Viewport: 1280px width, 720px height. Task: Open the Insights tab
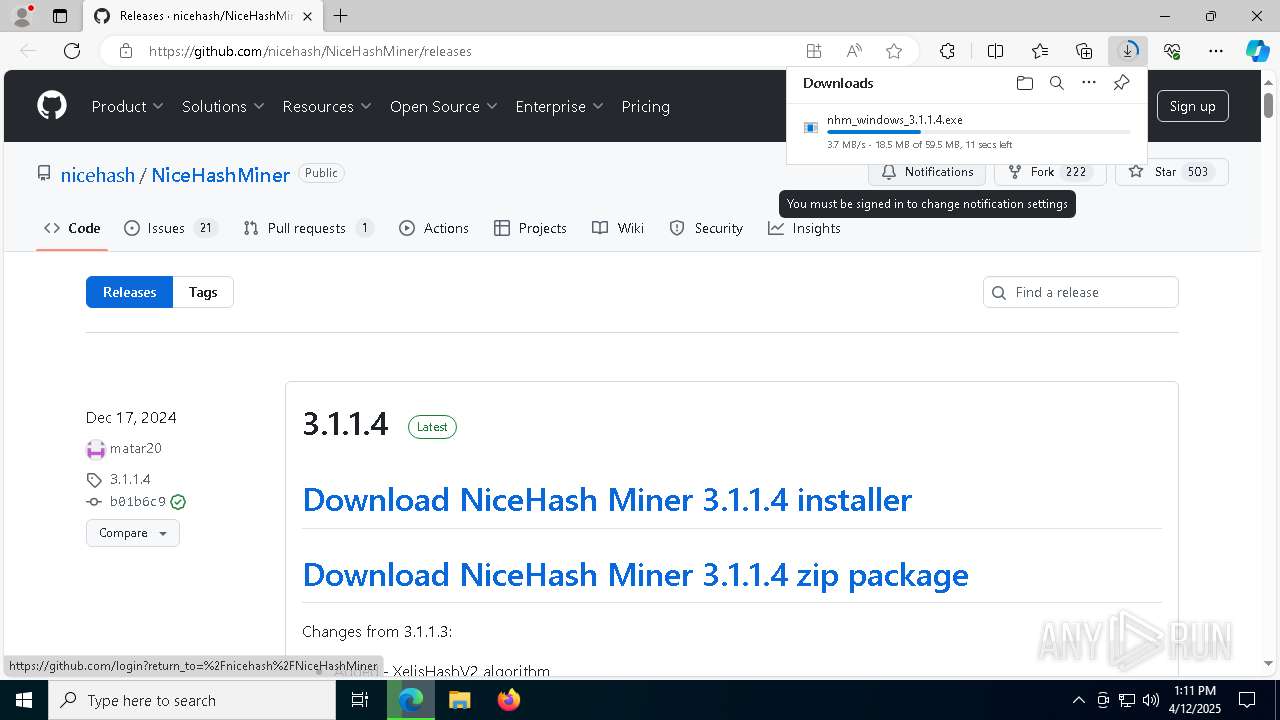(804, 228)
